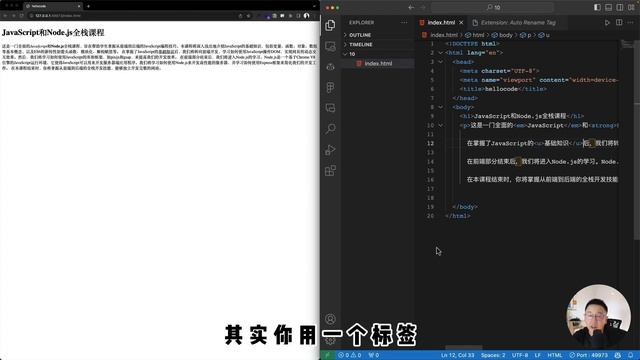
Task: Click the minimap at editor's right edge
Action: [x=627, y=44]
